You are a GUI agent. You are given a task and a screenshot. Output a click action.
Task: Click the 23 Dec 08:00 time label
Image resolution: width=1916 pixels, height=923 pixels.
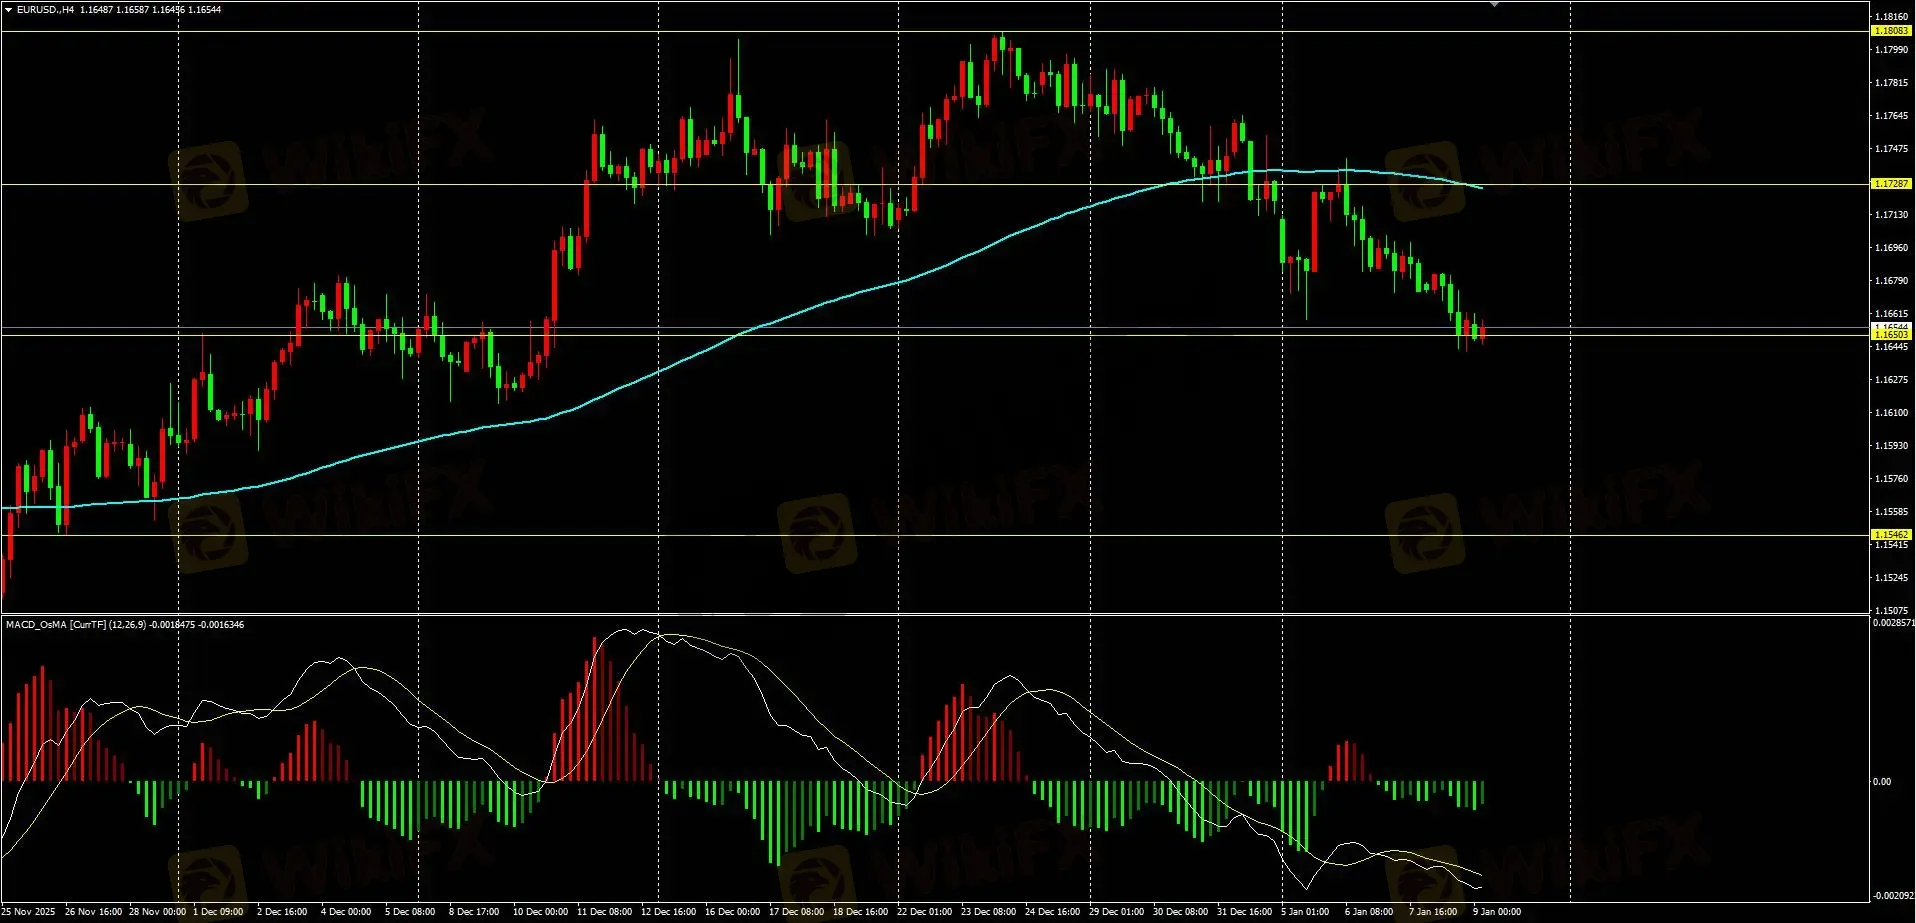(x=989, y=912)
